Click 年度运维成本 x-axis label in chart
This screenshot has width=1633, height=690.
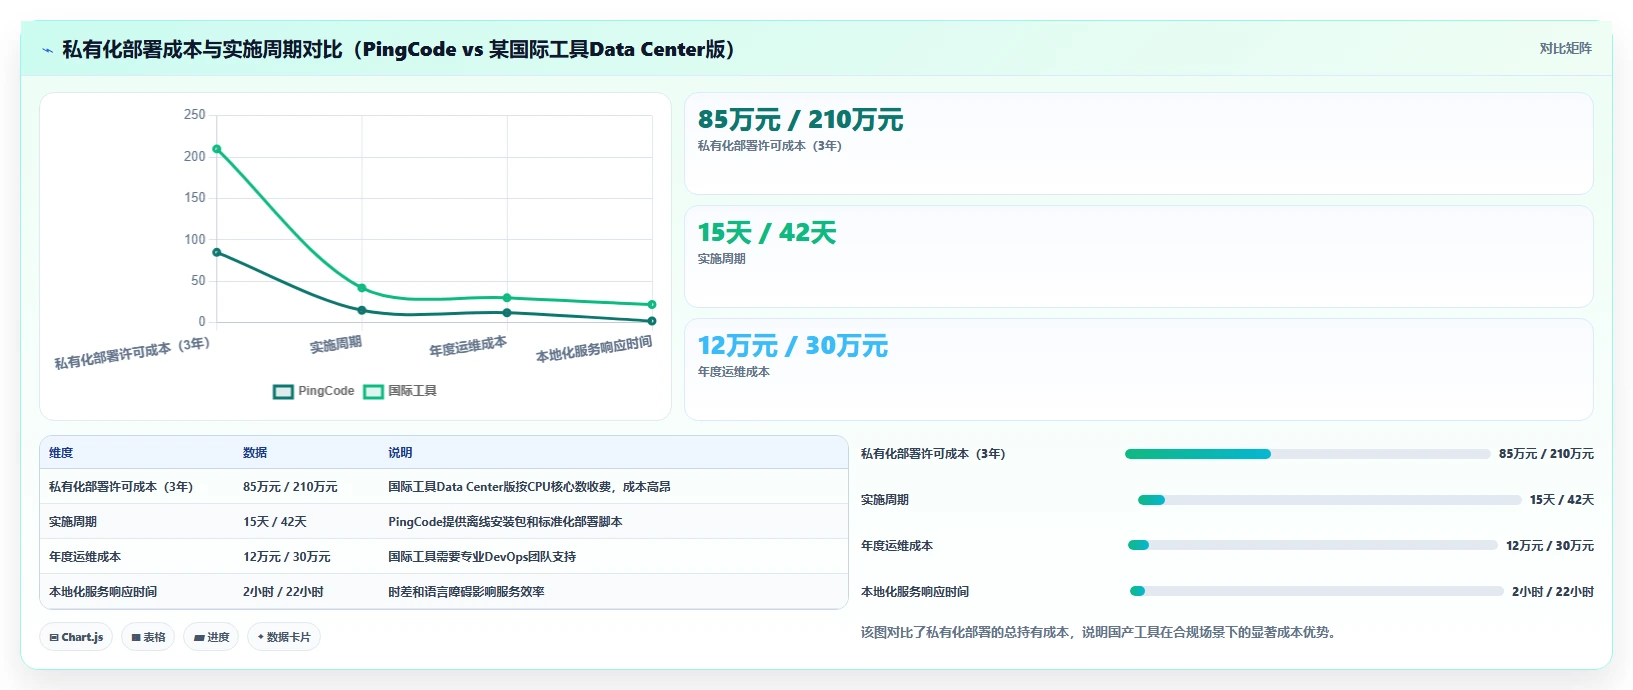pos(468,346)
